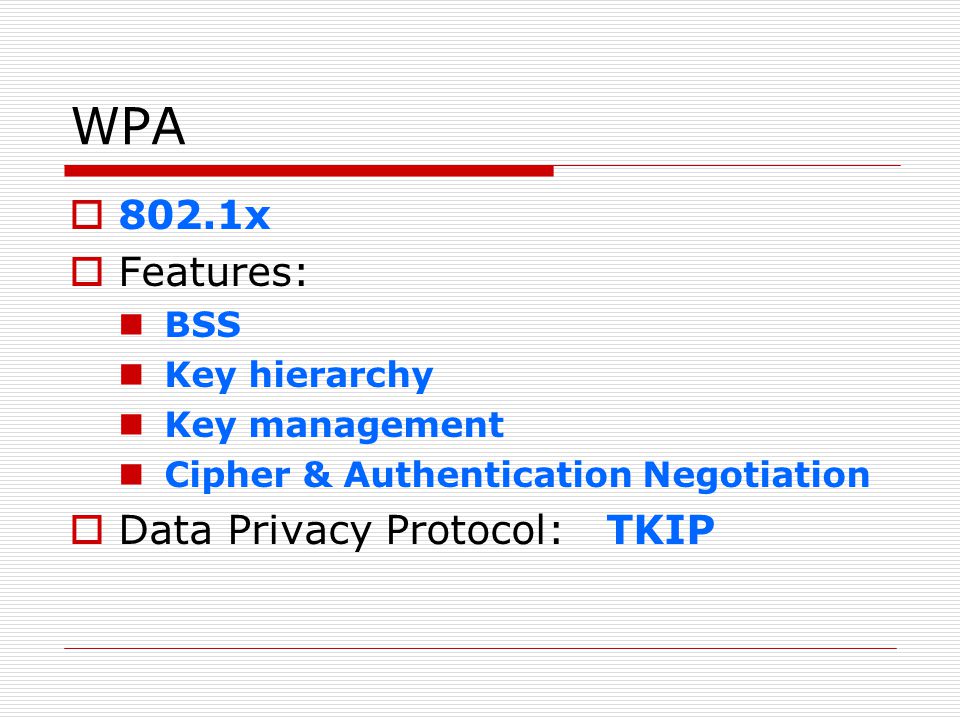960x720 pixels.
Task: Click the word Negotiation in the link
Action: (757, 476)
